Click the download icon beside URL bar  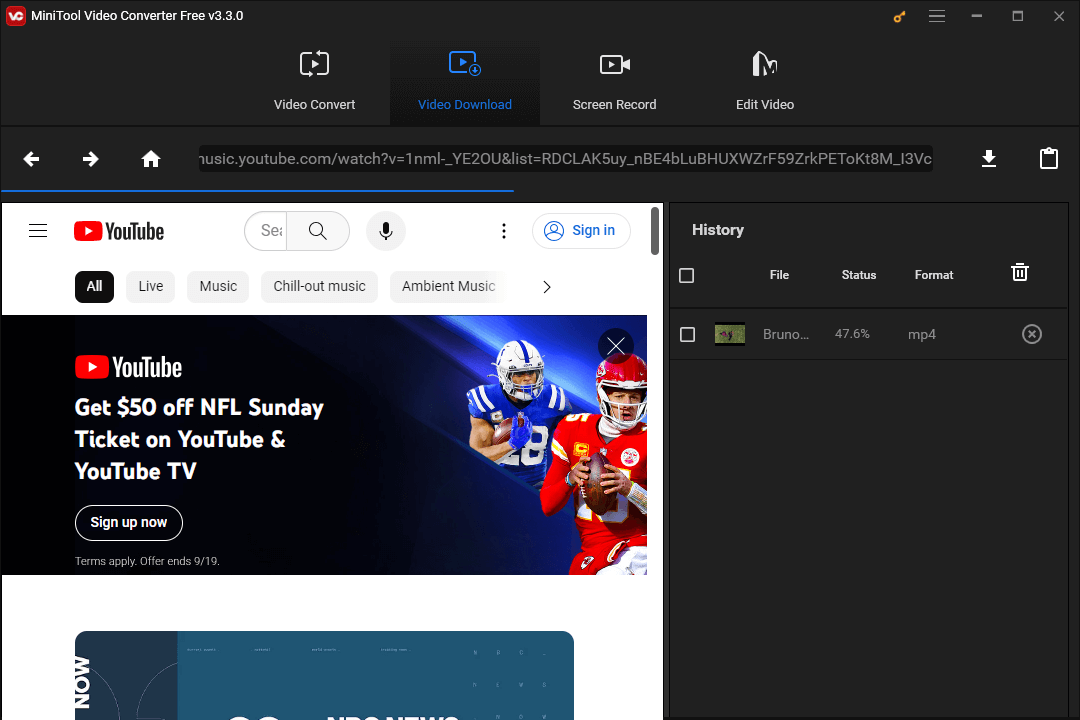(989, 159)
